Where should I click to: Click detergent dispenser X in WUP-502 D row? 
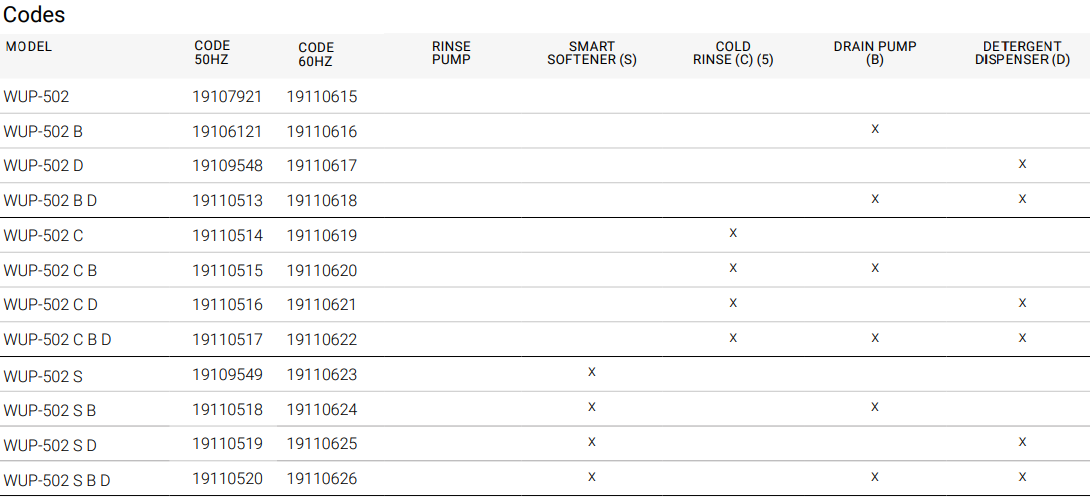[1022, 164]
